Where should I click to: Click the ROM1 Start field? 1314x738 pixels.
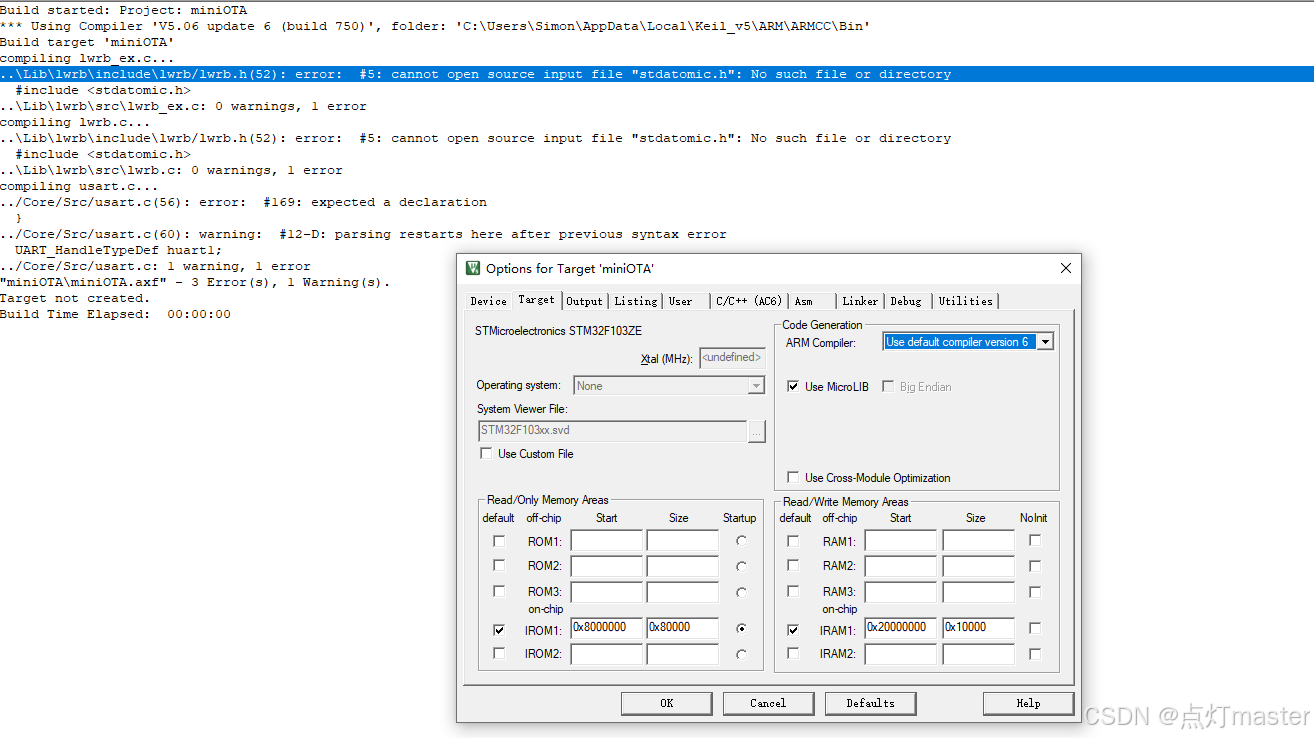point(606,541)
